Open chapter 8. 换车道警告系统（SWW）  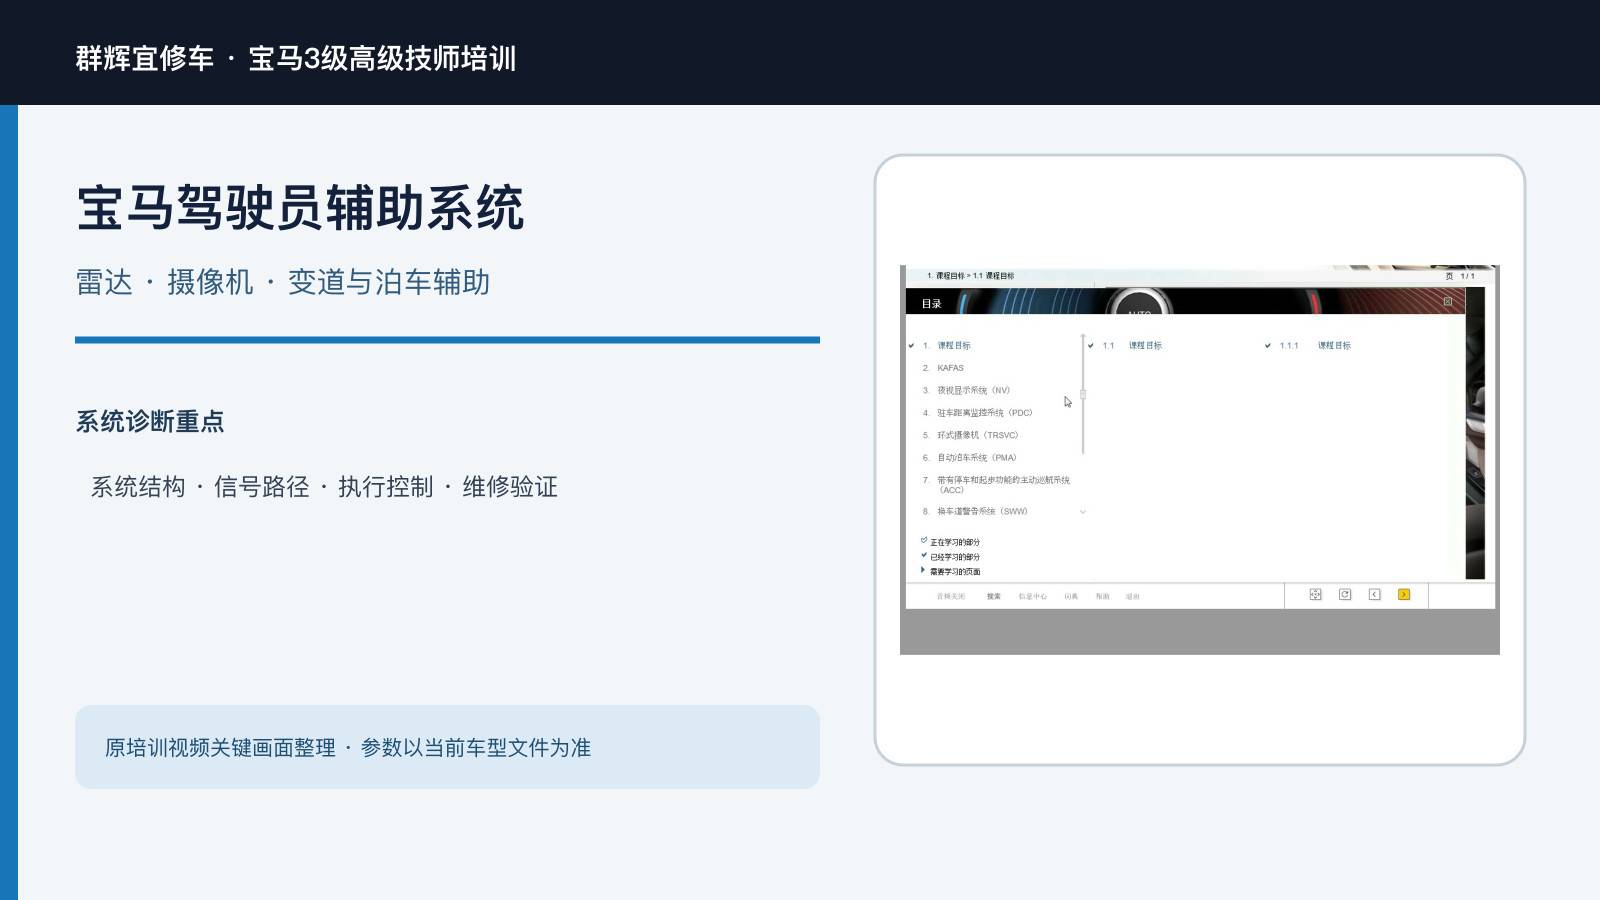[x=975, y=512]
